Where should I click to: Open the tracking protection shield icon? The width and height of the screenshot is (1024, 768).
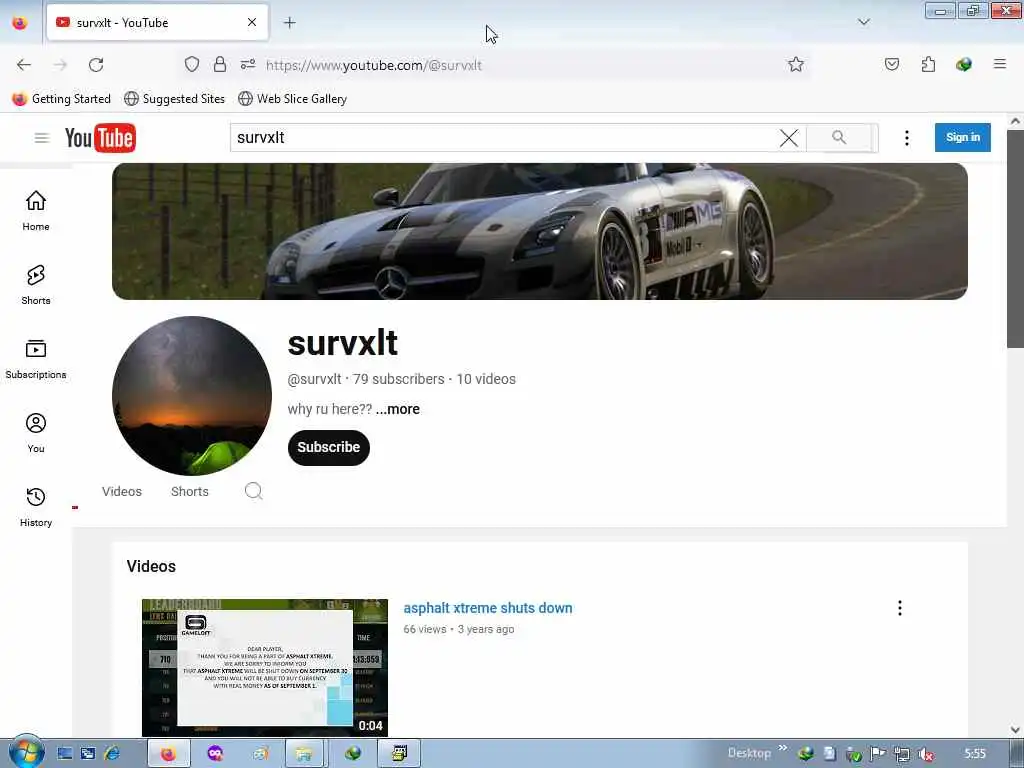pos(191,64)
